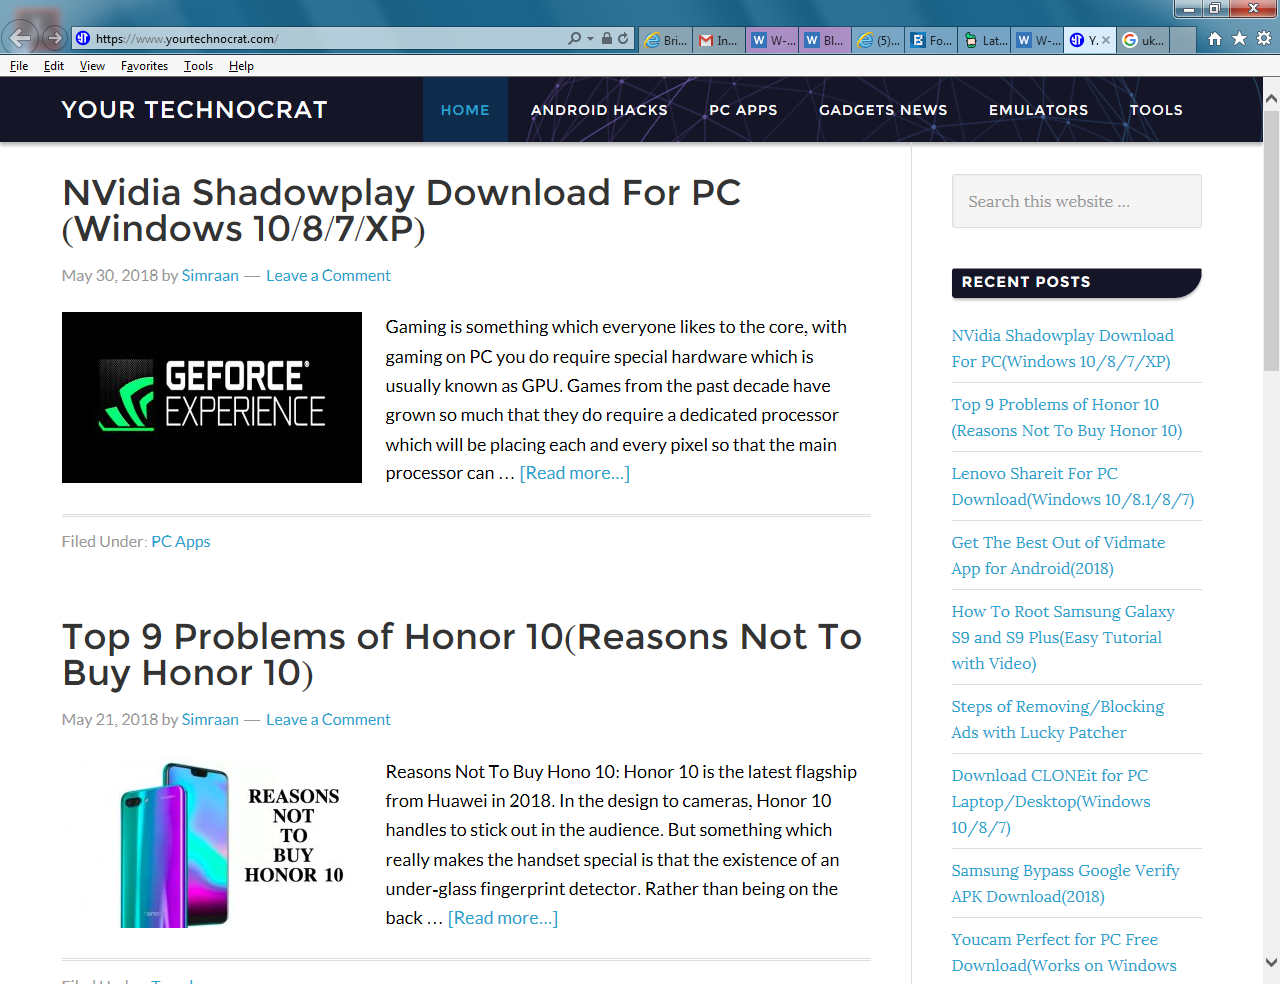Click Read more for NVidia Shadowplay post
The width and height of the screenshot is (1280, 984).
(575, 473)
